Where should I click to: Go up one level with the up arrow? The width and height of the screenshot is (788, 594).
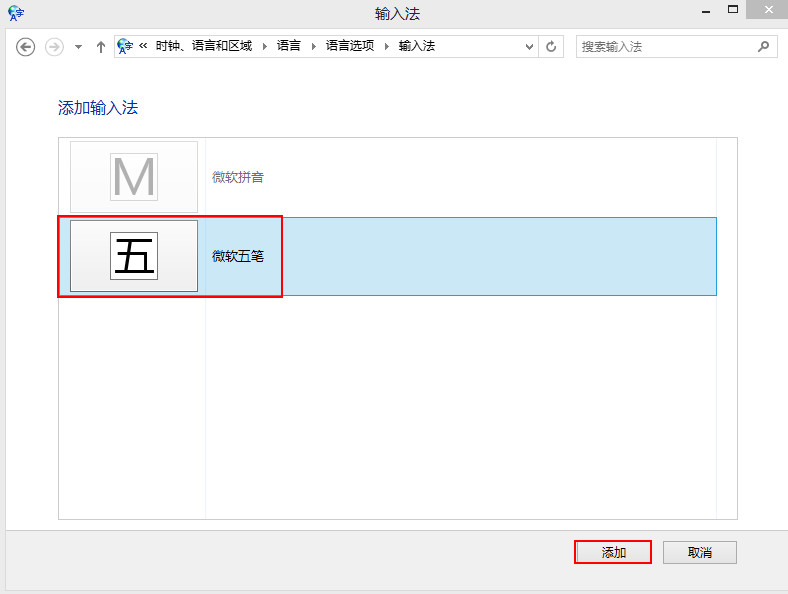101,47
